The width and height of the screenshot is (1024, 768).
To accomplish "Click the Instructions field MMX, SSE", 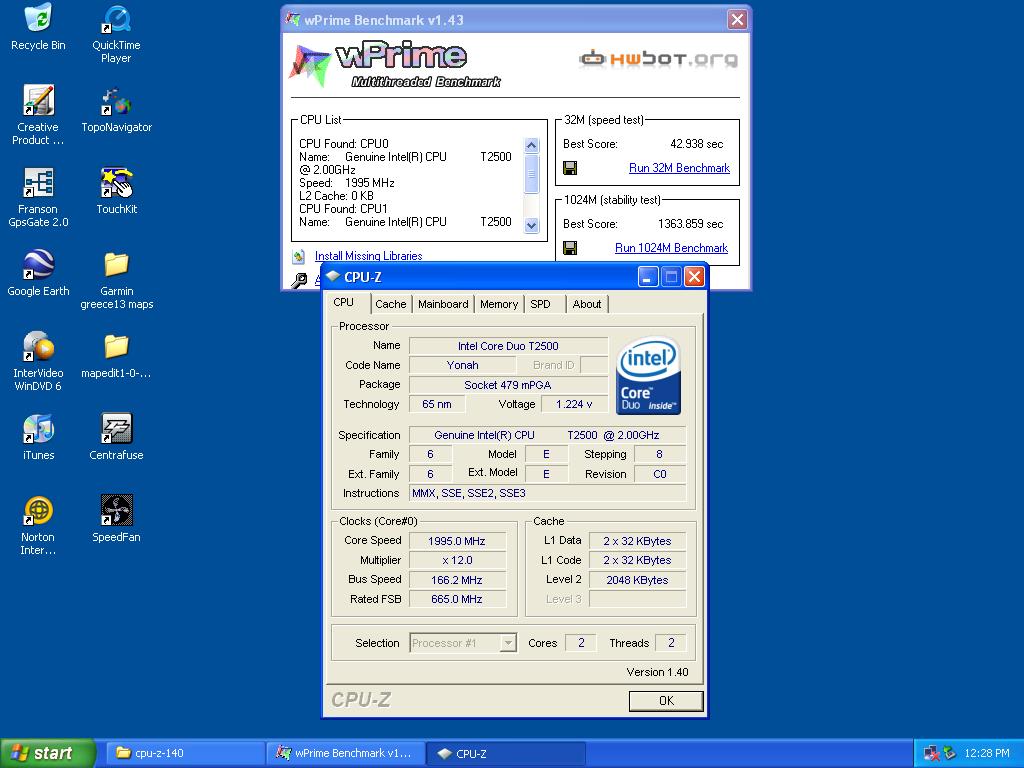I will [x=547, y=493].
